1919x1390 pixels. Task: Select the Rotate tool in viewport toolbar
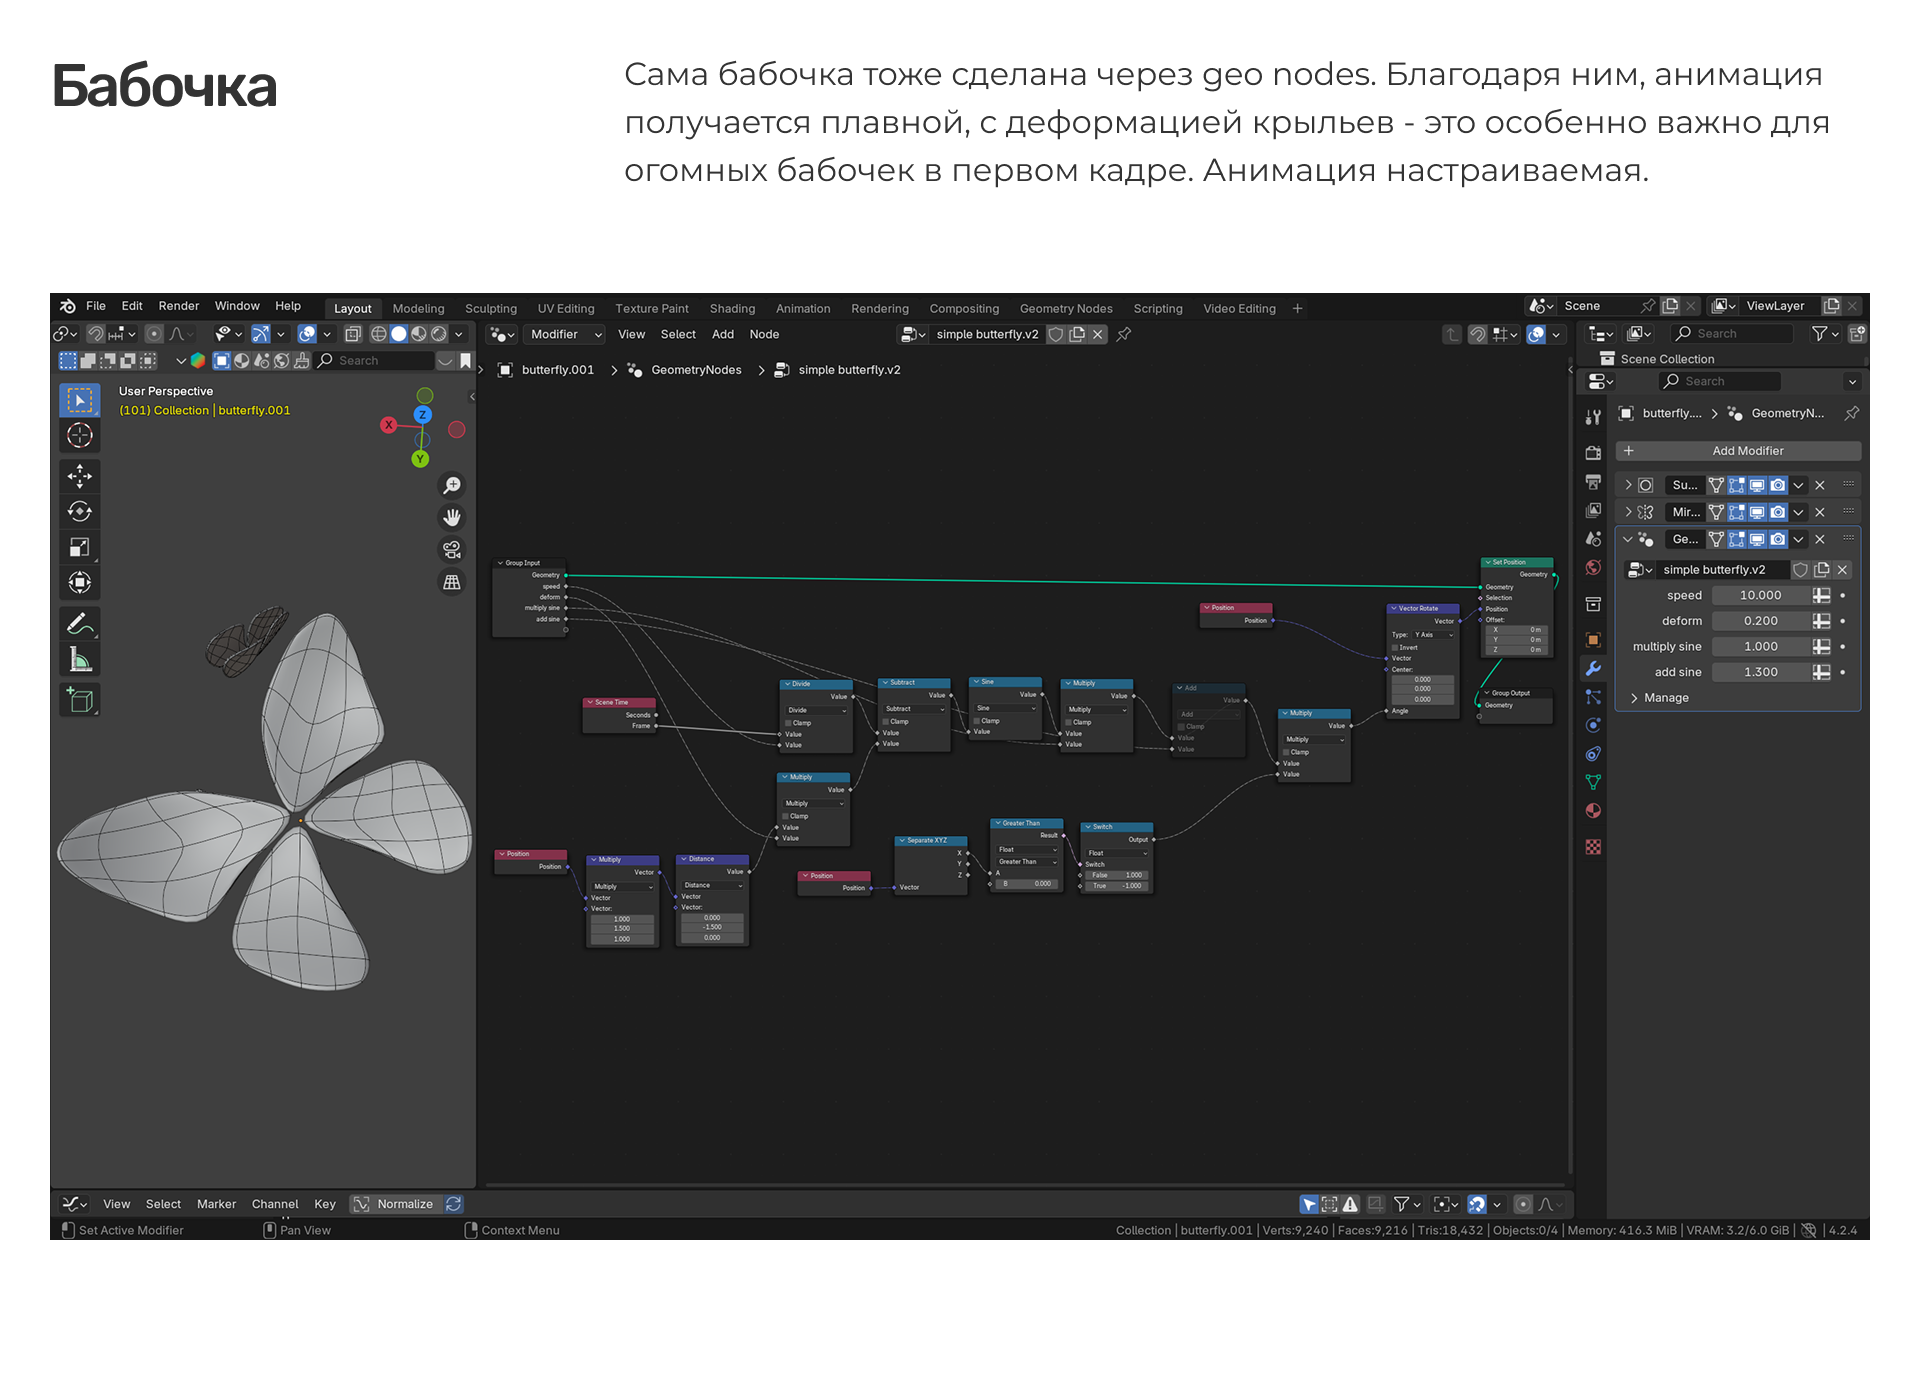(x=80, y=512)
